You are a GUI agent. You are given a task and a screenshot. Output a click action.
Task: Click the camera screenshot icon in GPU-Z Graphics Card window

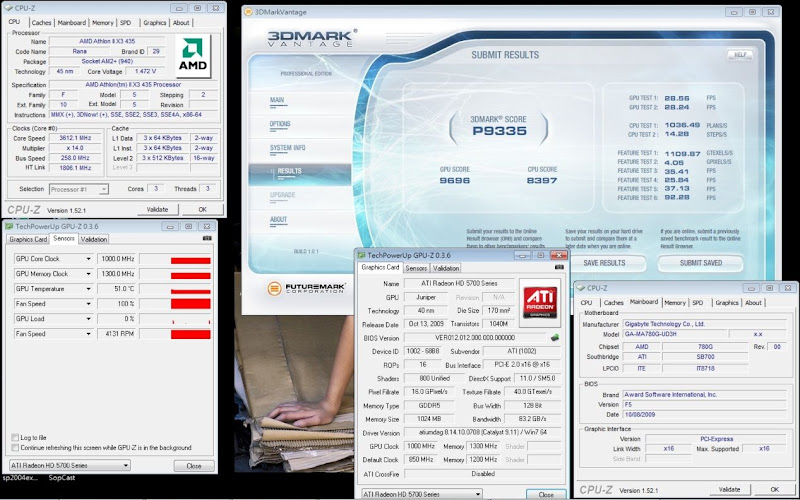pyautogui.click(x=559, y=267)
